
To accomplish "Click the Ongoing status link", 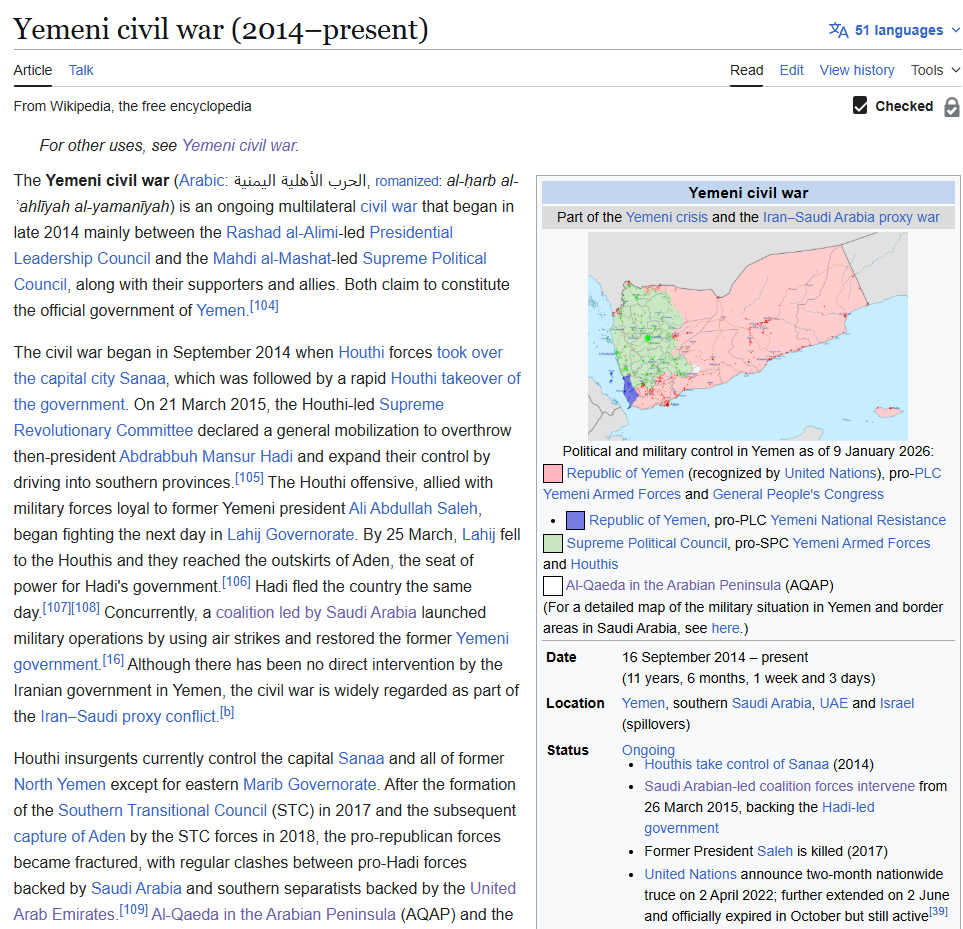I will pos(648,750).
